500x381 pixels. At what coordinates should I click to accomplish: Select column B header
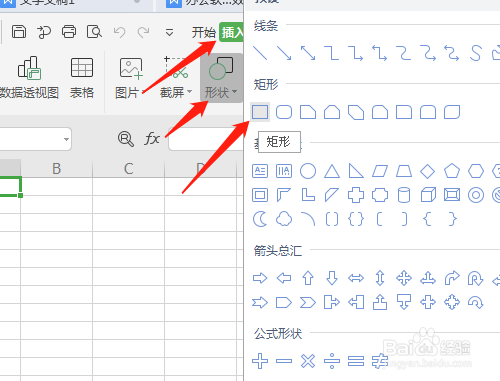(x=57, y=169)
